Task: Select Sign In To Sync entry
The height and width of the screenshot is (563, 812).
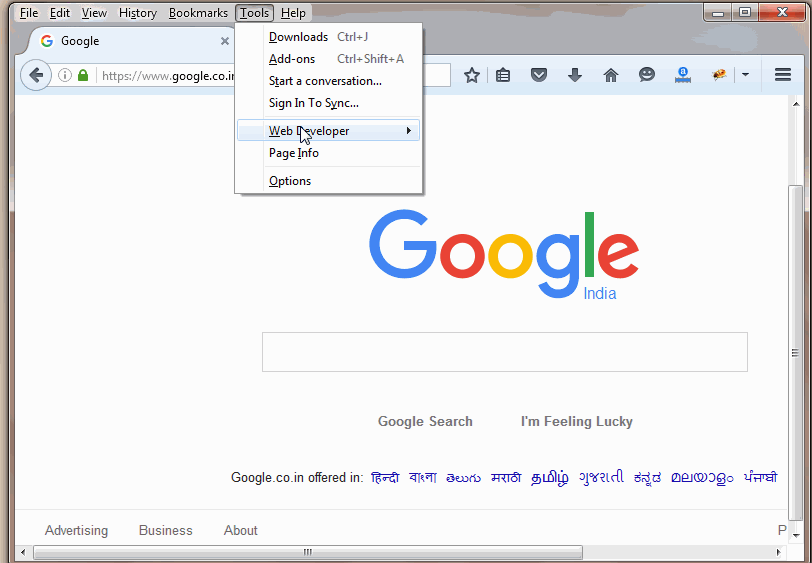Action: (x=329, y=103)
